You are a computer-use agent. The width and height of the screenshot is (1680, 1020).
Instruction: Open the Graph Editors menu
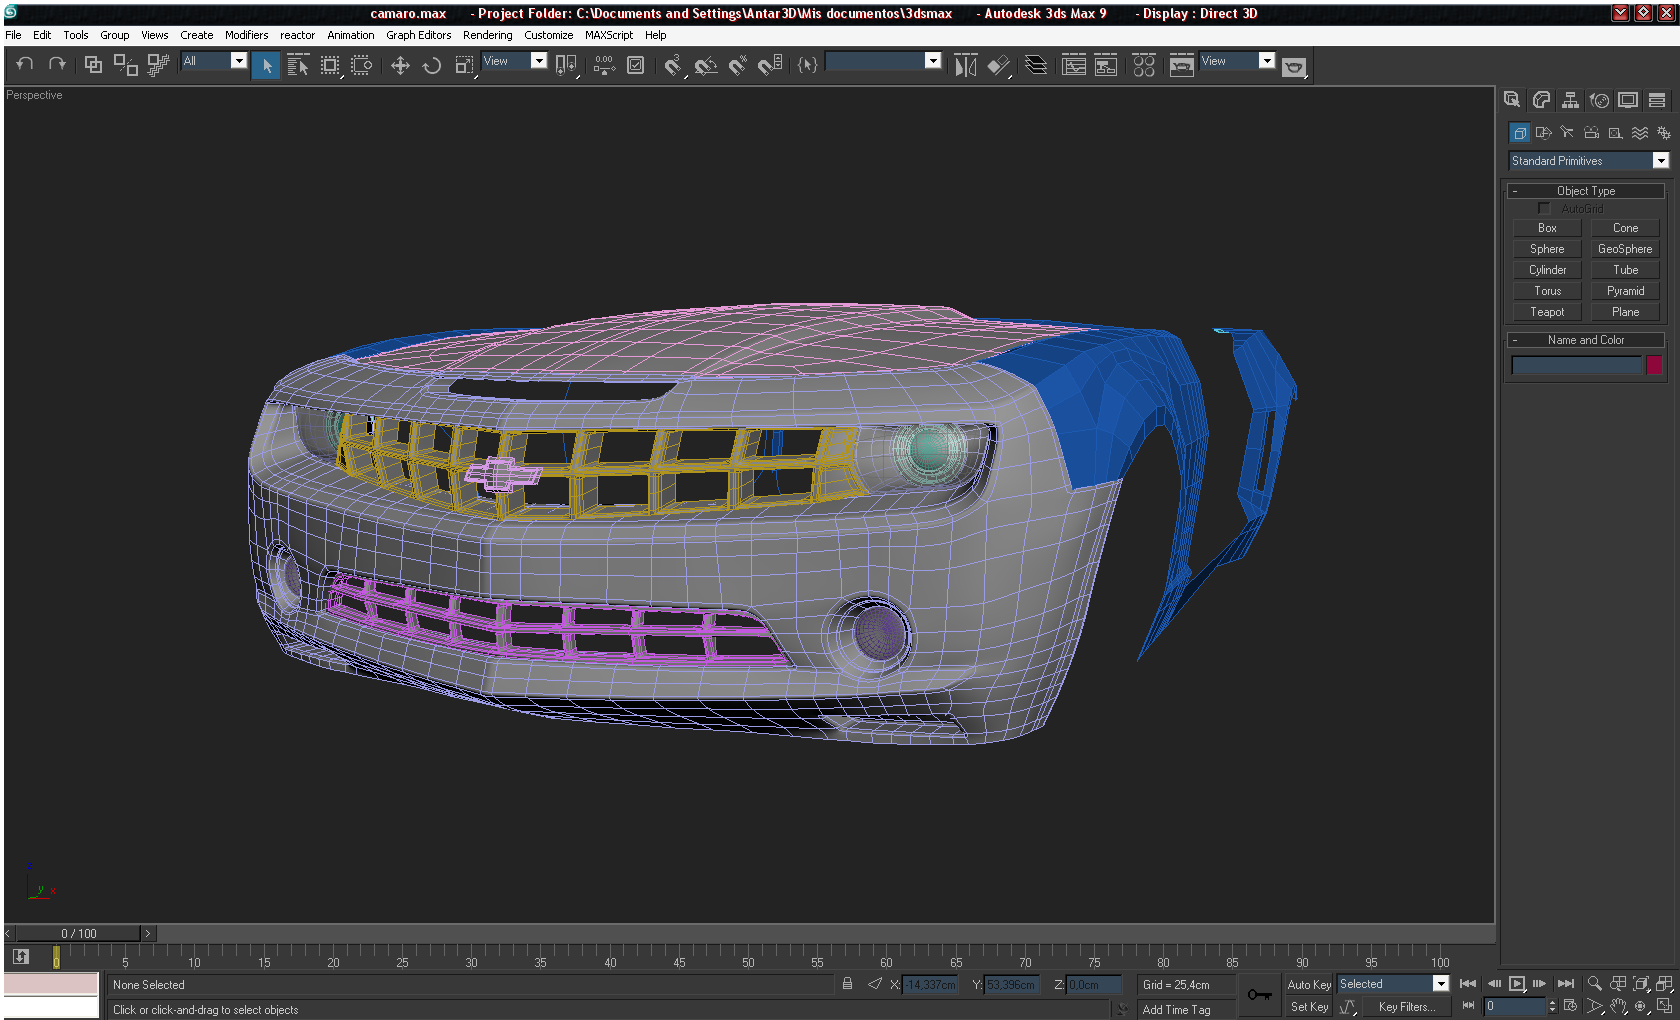[x=419, y=35]
